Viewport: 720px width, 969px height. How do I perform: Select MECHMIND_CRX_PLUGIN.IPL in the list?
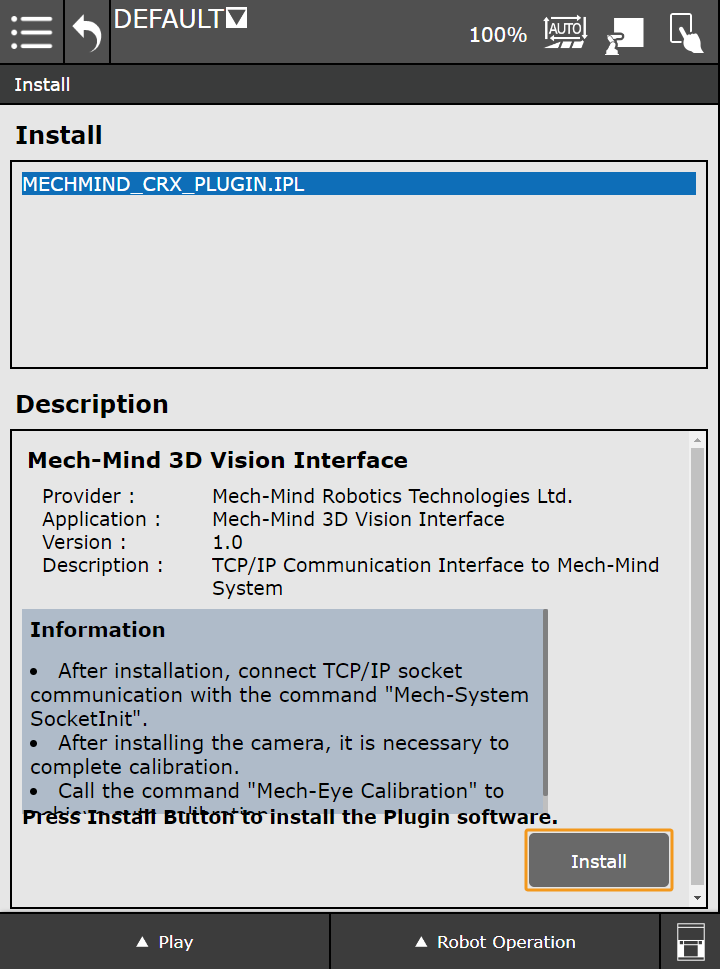click(163, 185)
